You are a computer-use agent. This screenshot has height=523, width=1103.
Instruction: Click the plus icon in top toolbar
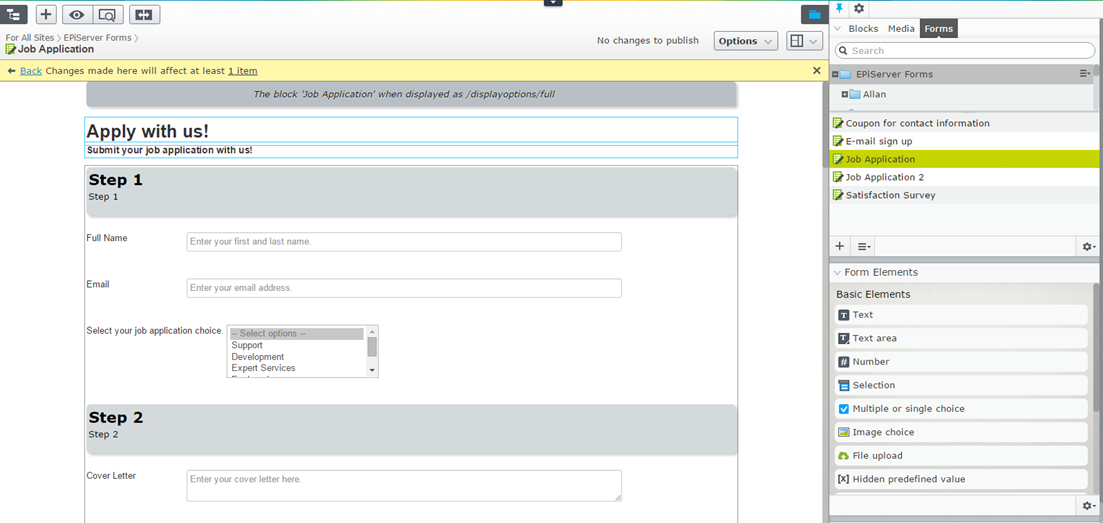pyautogui.click(x=46, y=14)
